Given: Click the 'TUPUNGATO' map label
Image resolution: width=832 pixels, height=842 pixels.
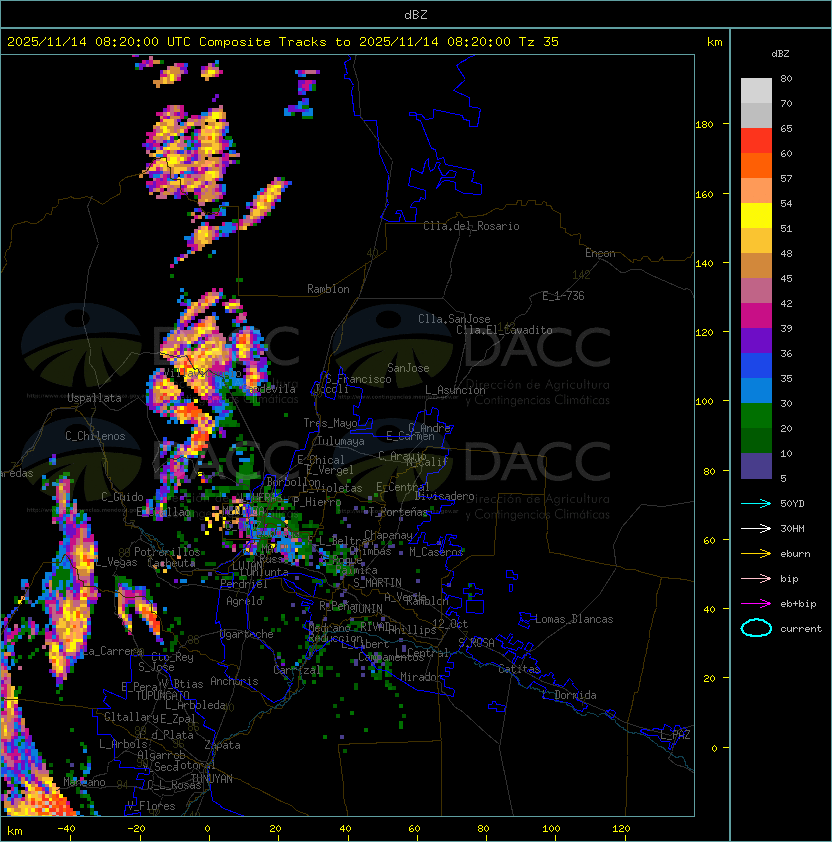Looking at the screenshot, I should (162, 696).
